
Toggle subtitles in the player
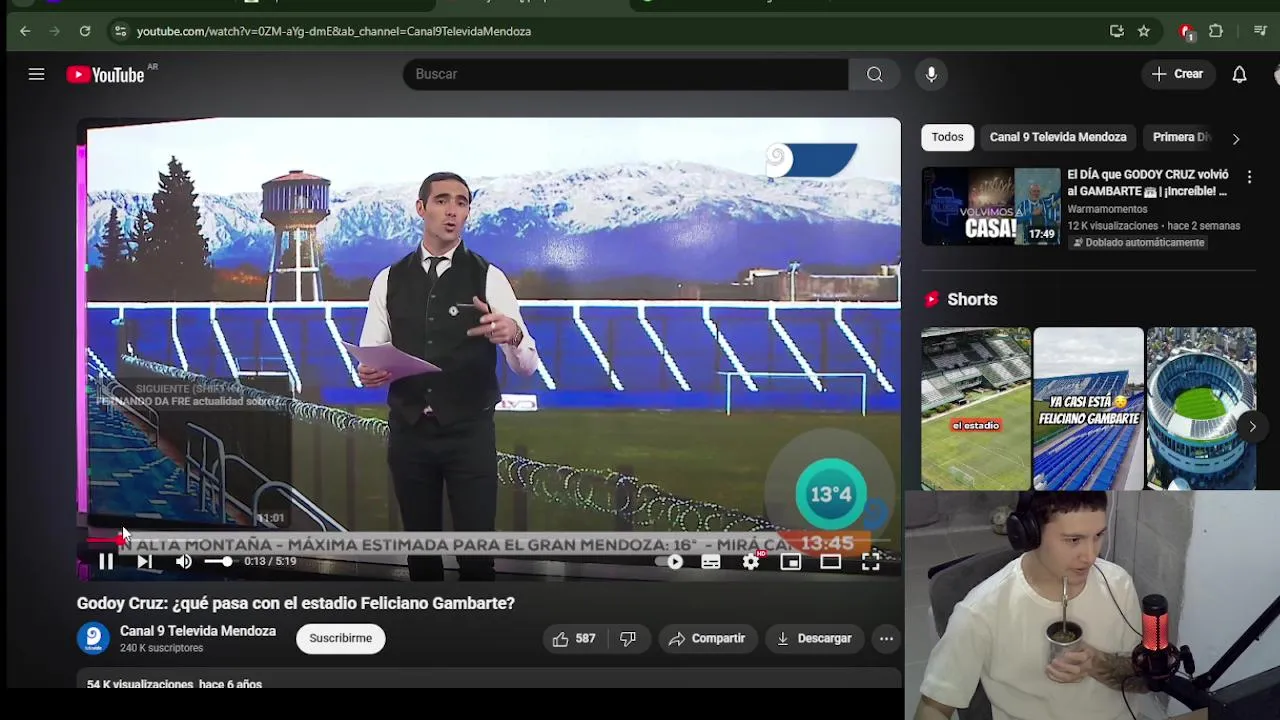[711, 562]
